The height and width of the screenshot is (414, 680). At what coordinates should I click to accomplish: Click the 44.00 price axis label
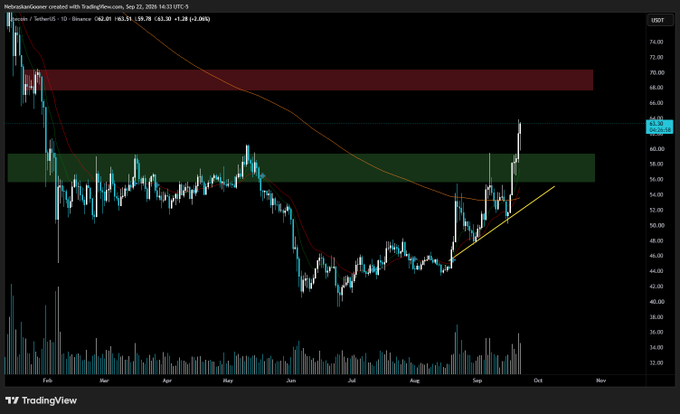656,271
